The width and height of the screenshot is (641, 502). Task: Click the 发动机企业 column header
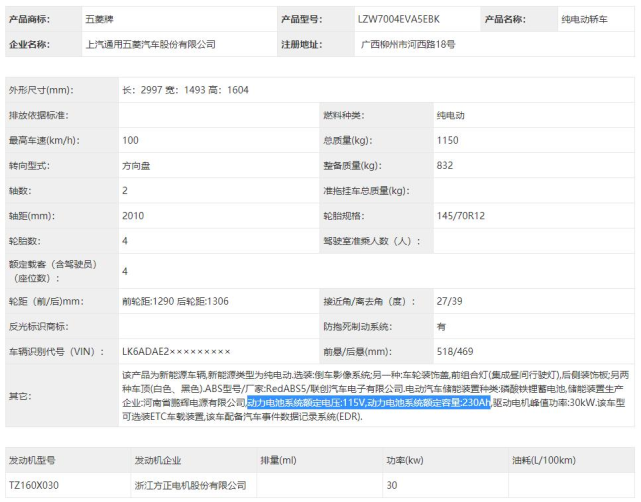[x=158, y=460]
